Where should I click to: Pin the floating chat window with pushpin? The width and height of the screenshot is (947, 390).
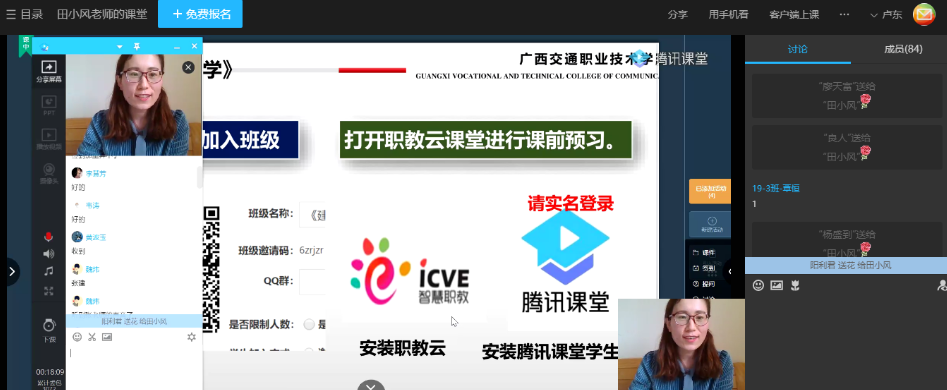pos(136,46)
